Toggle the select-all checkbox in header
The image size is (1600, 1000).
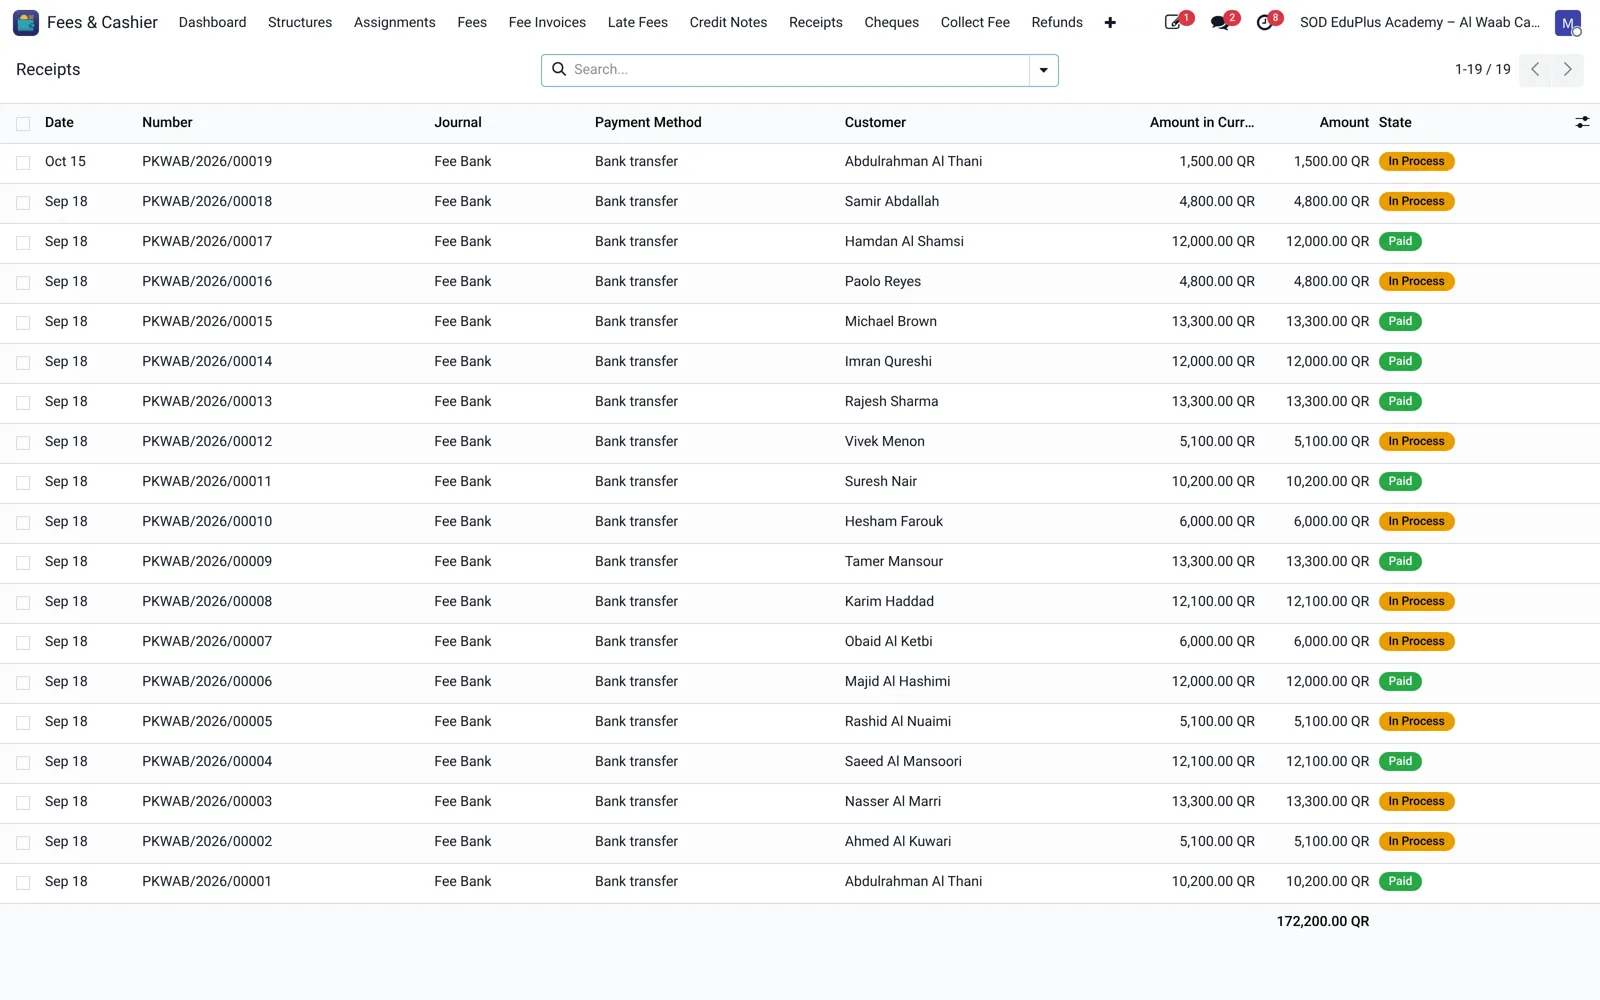pyautogui.click(x=23, y=123)
